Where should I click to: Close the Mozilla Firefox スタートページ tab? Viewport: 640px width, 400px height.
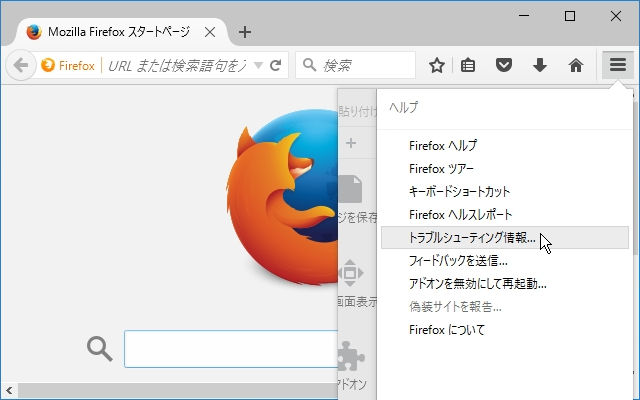coord(210,32)
